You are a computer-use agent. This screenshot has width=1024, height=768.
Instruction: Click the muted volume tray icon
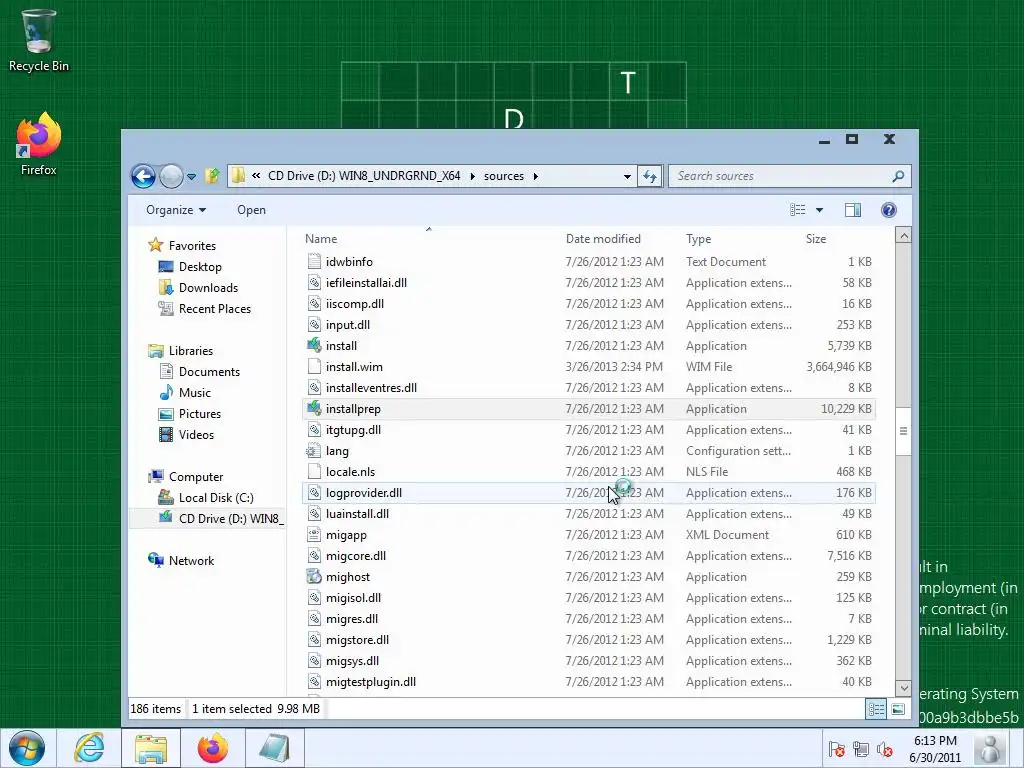[x=884, y=749]
